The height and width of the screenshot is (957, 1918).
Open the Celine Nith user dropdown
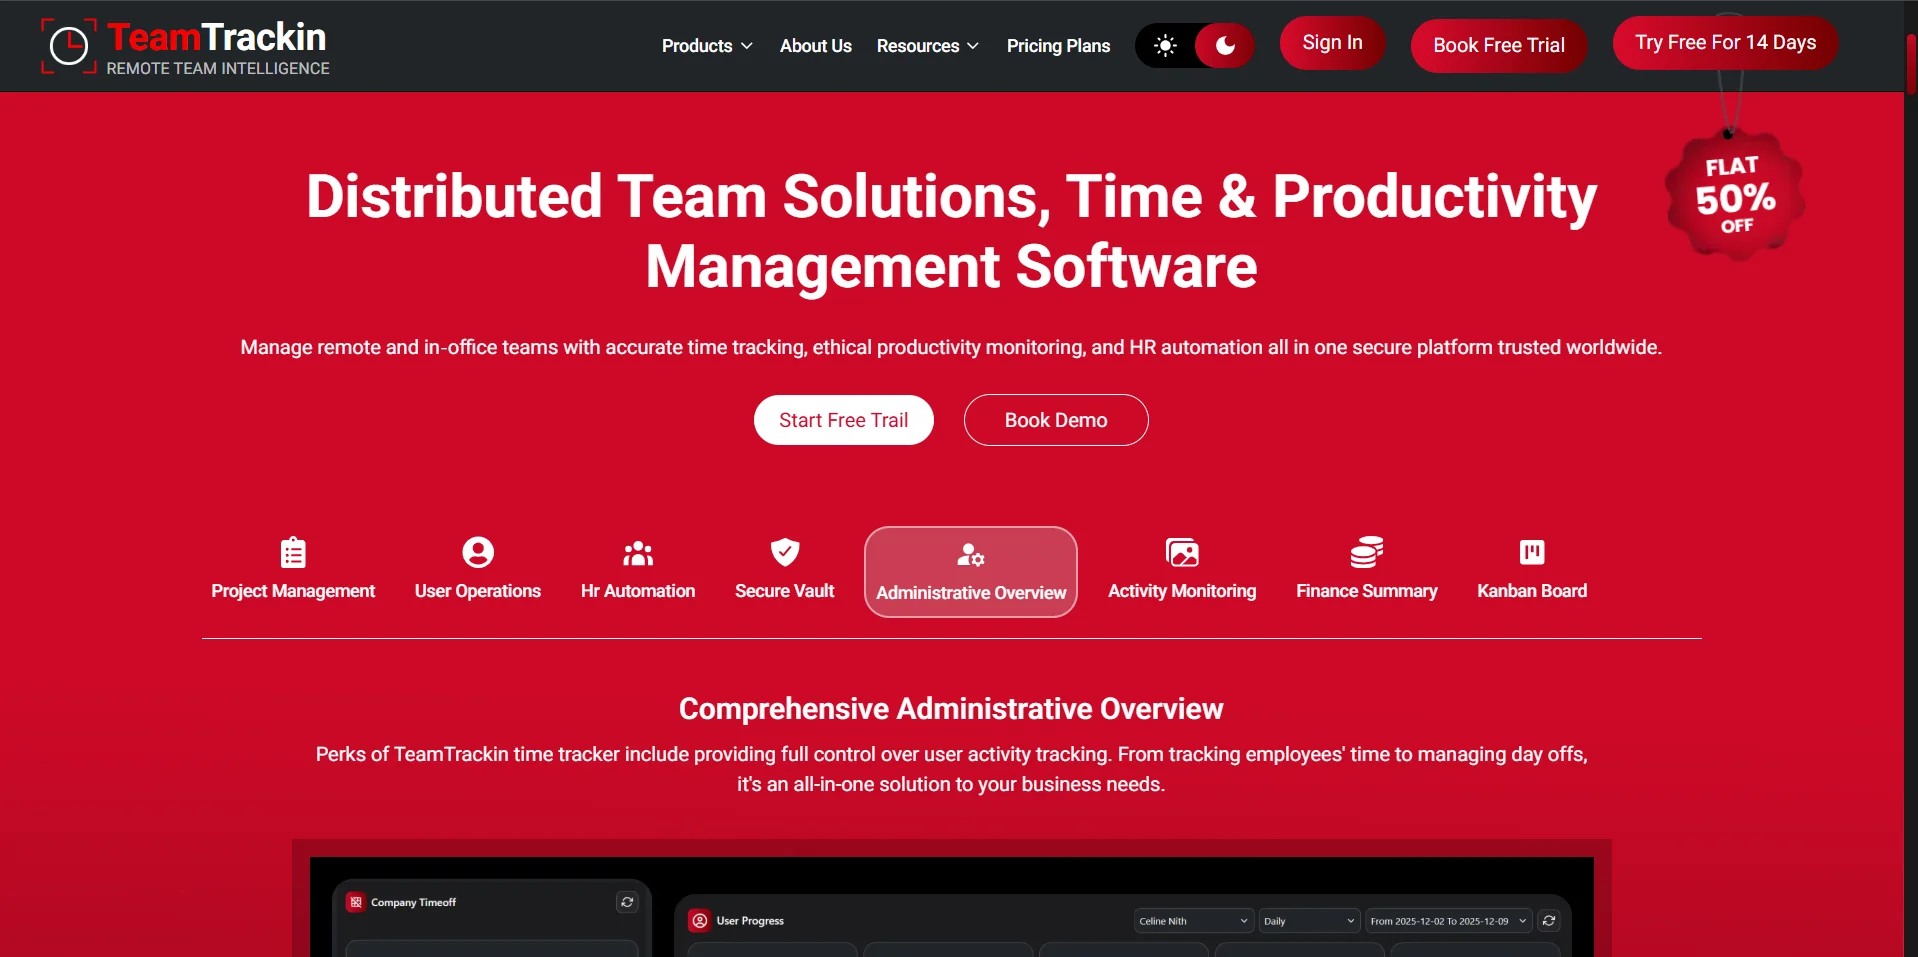[1193, 921]
